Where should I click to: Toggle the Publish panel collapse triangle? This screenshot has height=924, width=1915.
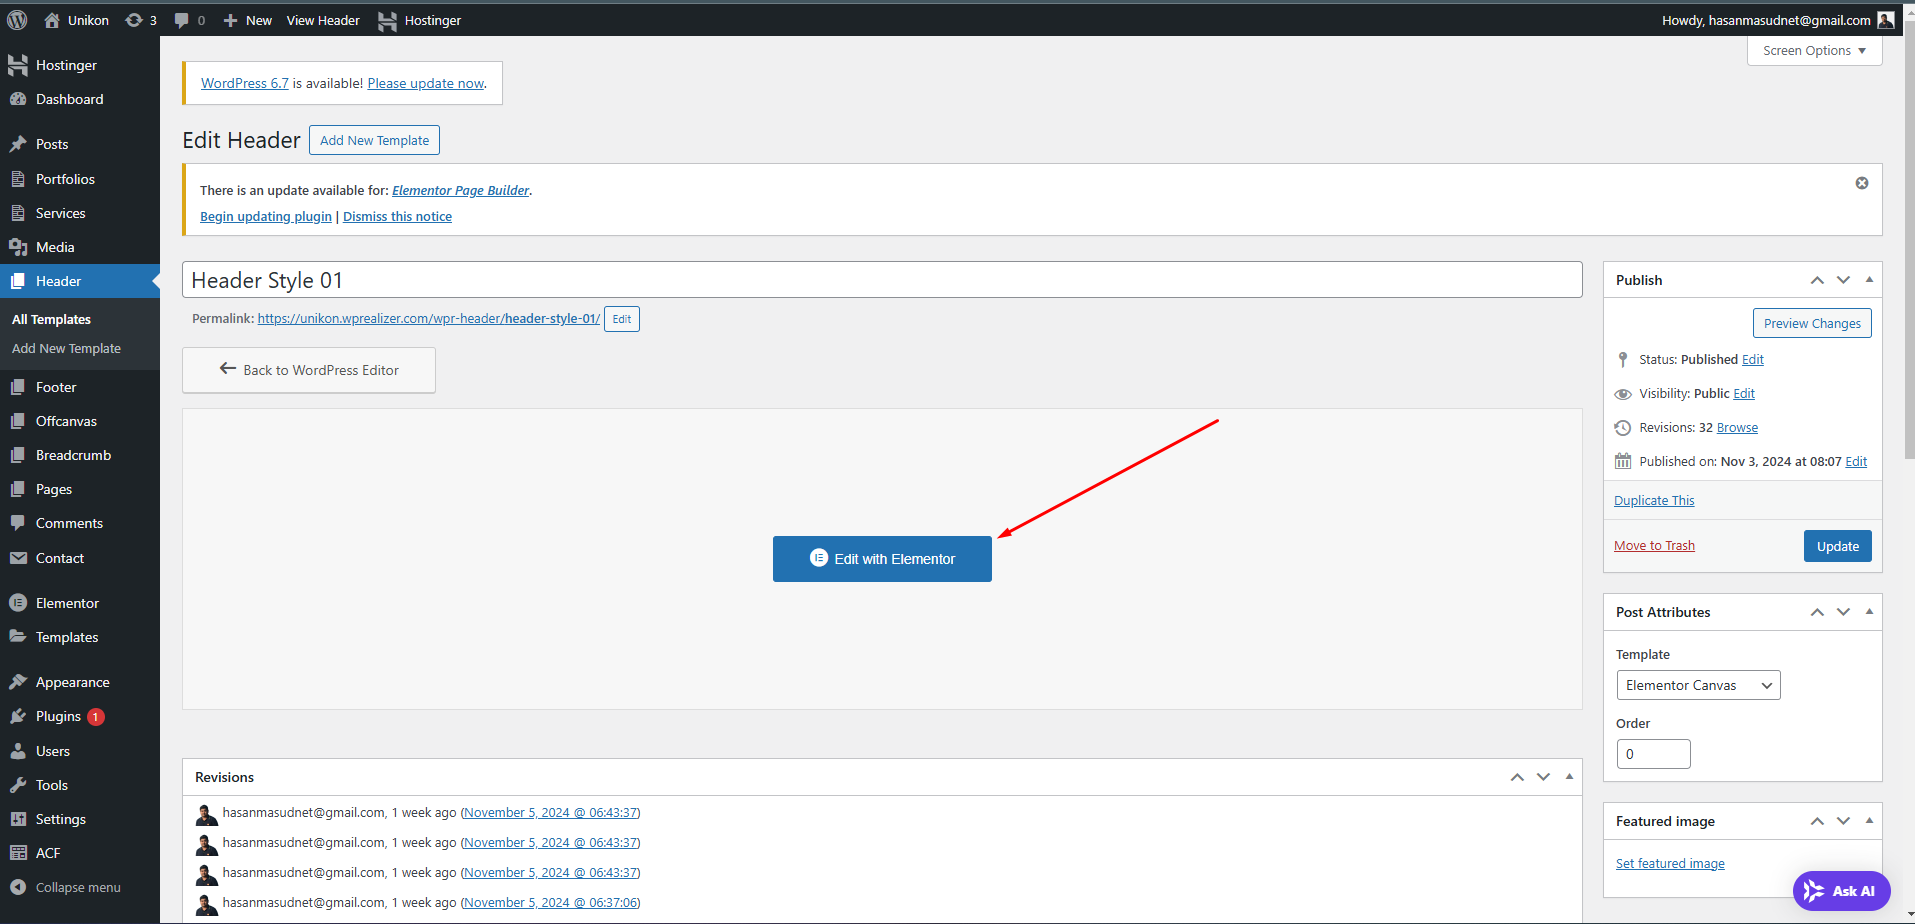tap(1869, 280)
